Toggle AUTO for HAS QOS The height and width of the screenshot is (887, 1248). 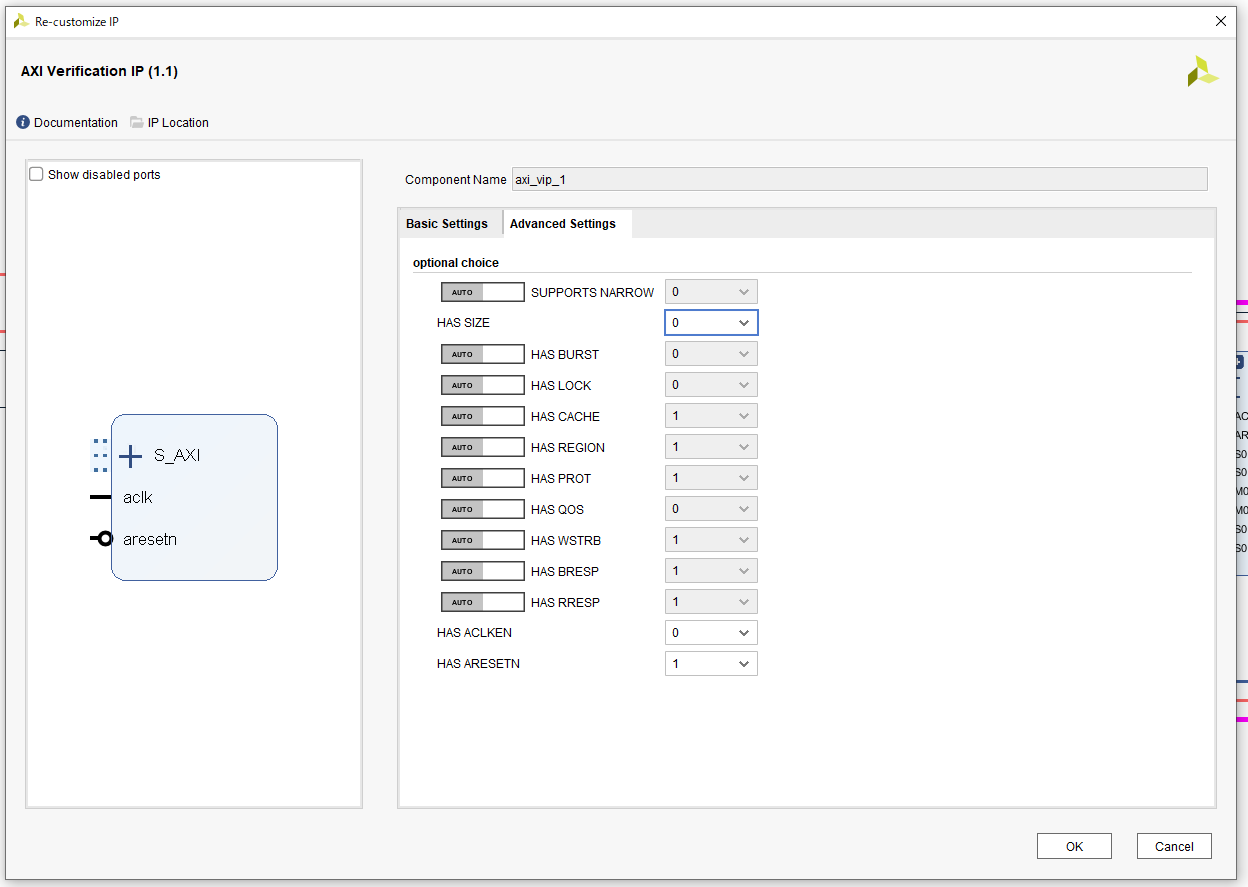point(482,508)
